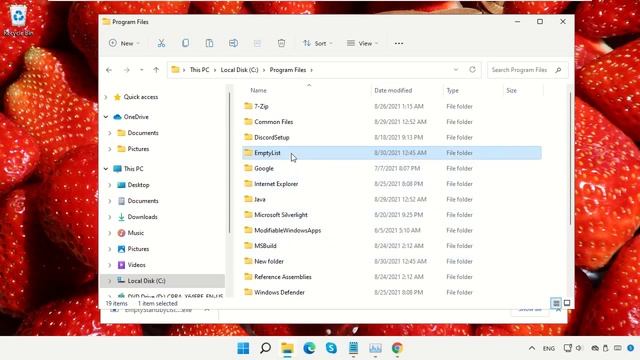
Task: Open Recycle Bin on desktop
Action: 18,20
